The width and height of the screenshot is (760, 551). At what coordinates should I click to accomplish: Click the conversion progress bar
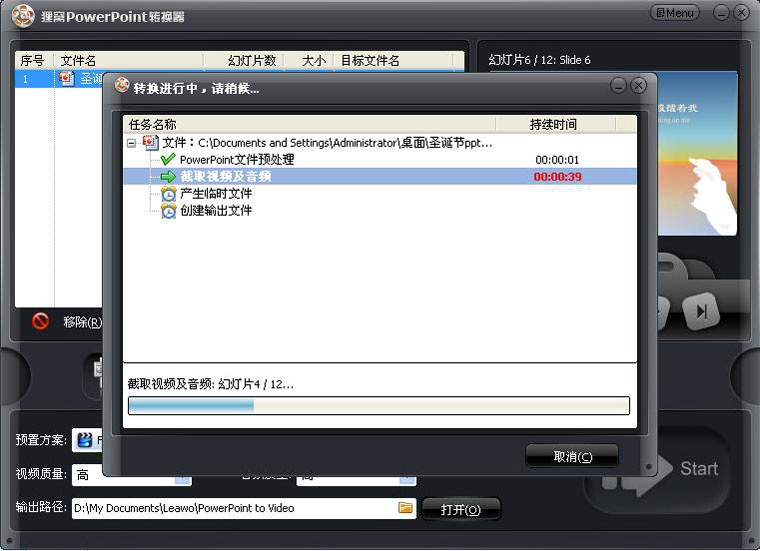pyautogui.click(x=379, y=406)
